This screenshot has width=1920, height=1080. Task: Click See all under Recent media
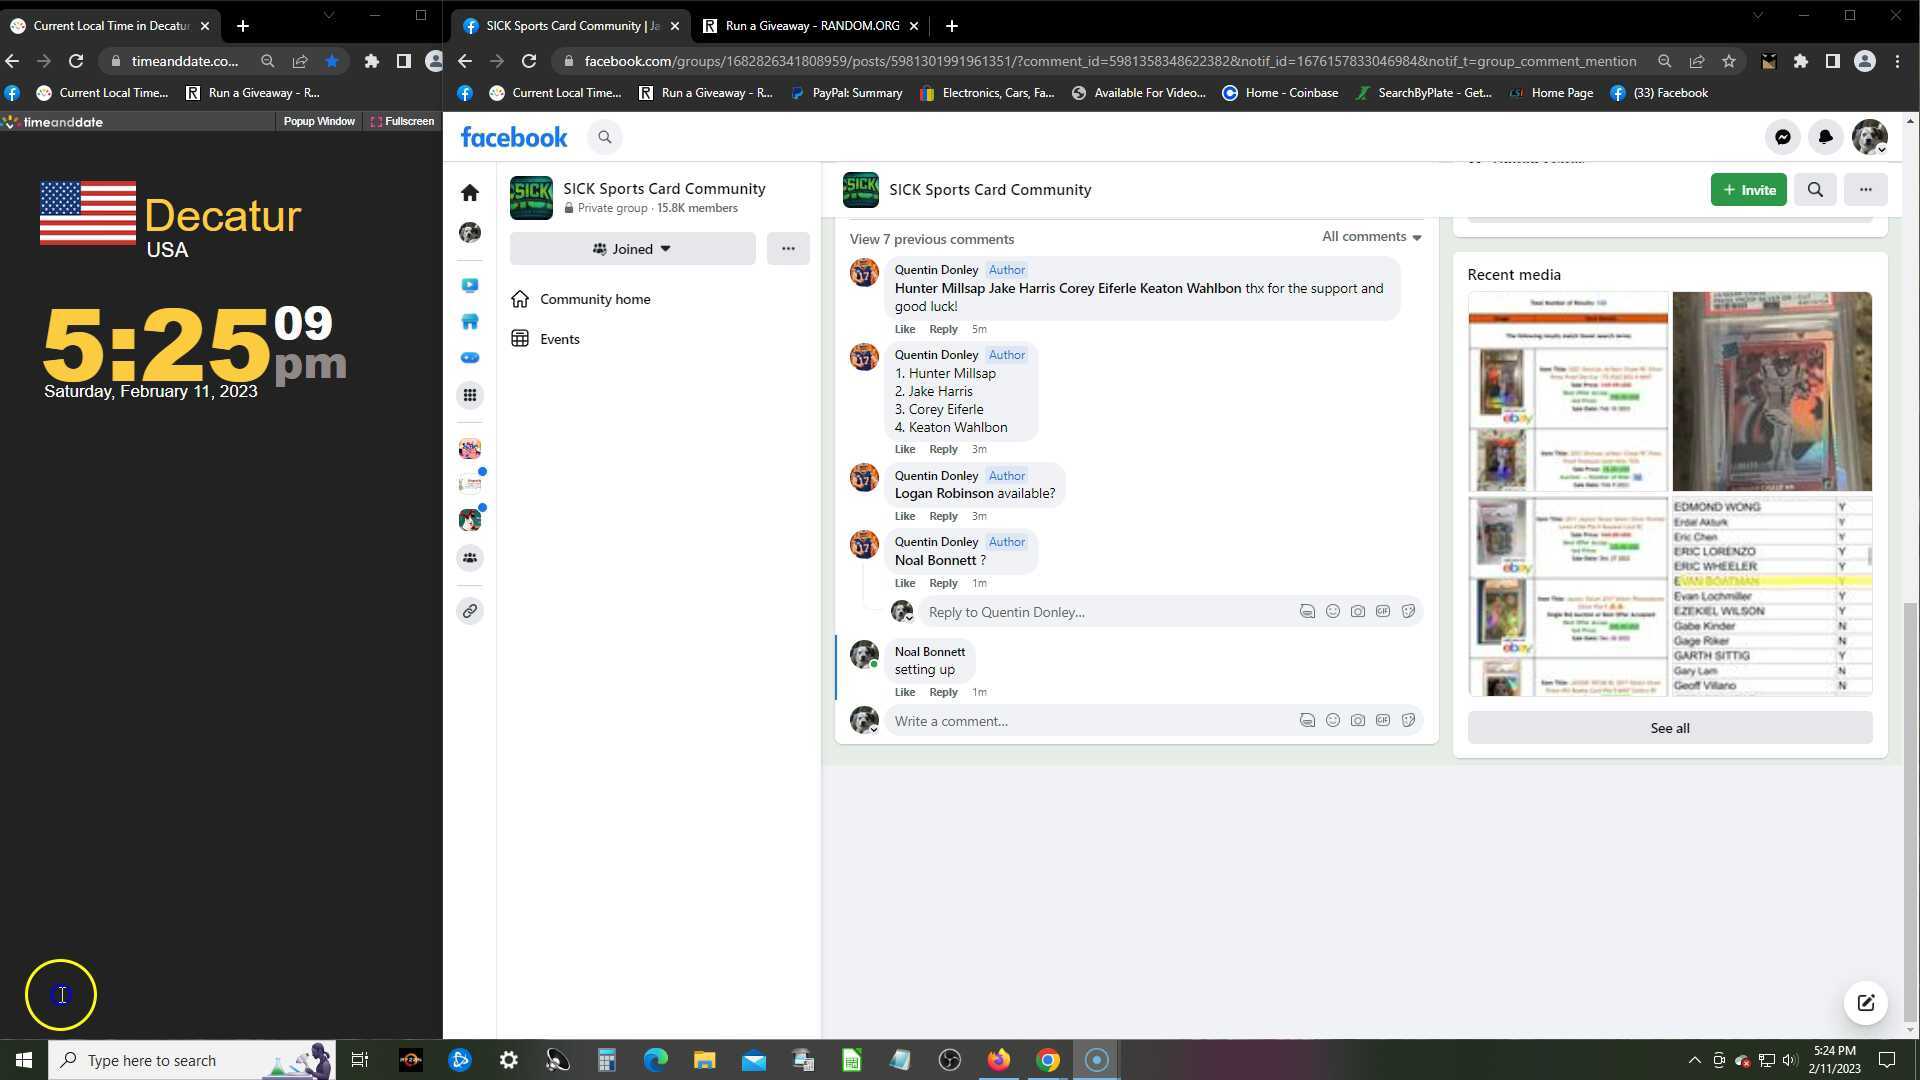tap(1669, 728)
